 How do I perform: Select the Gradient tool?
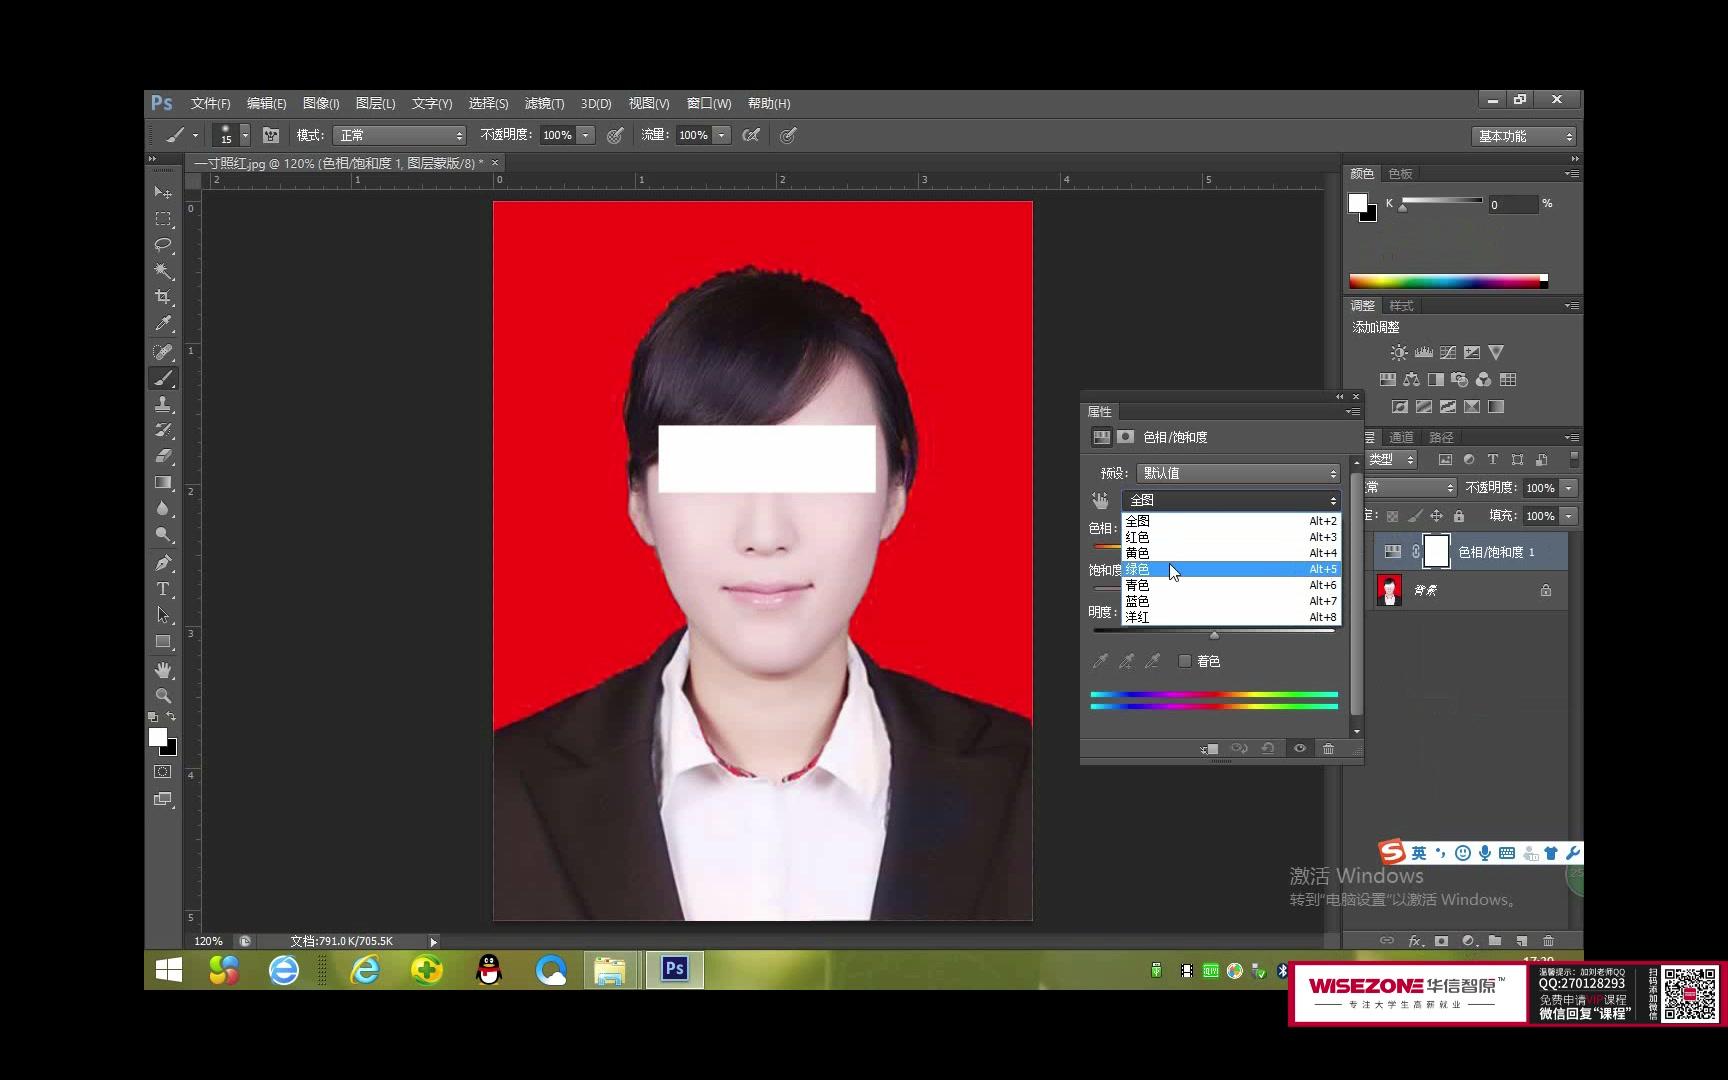point(163,482)
